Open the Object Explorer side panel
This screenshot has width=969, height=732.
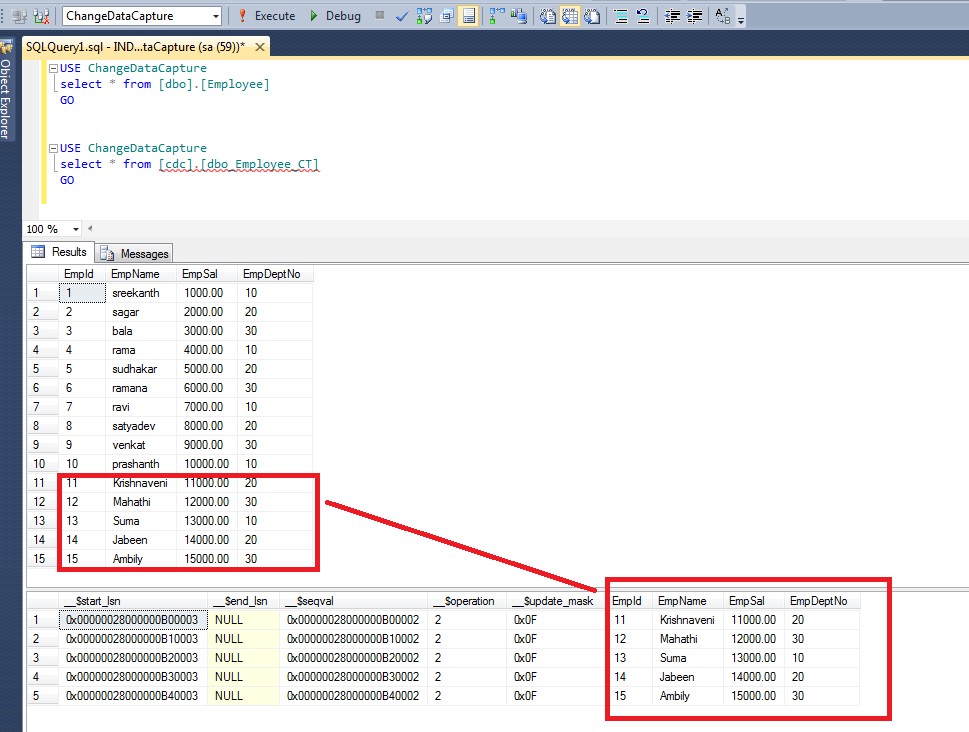pyautogui.click(x=5, y=95)
